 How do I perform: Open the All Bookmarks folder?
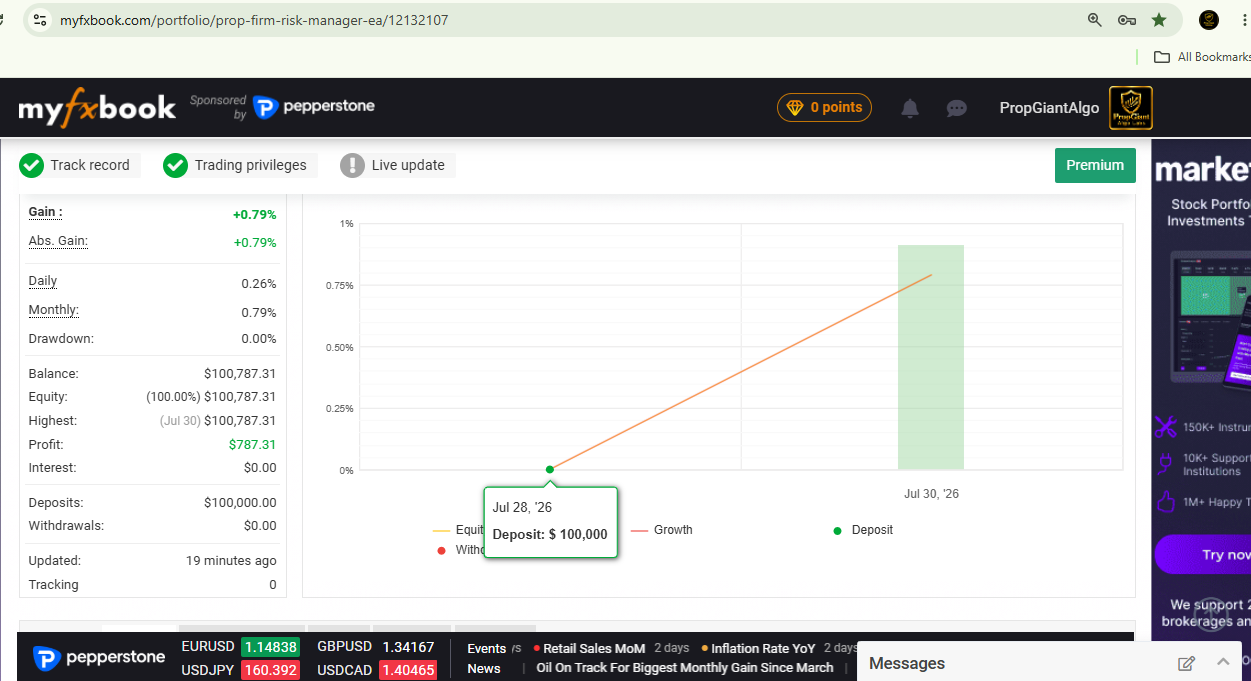1202,57
